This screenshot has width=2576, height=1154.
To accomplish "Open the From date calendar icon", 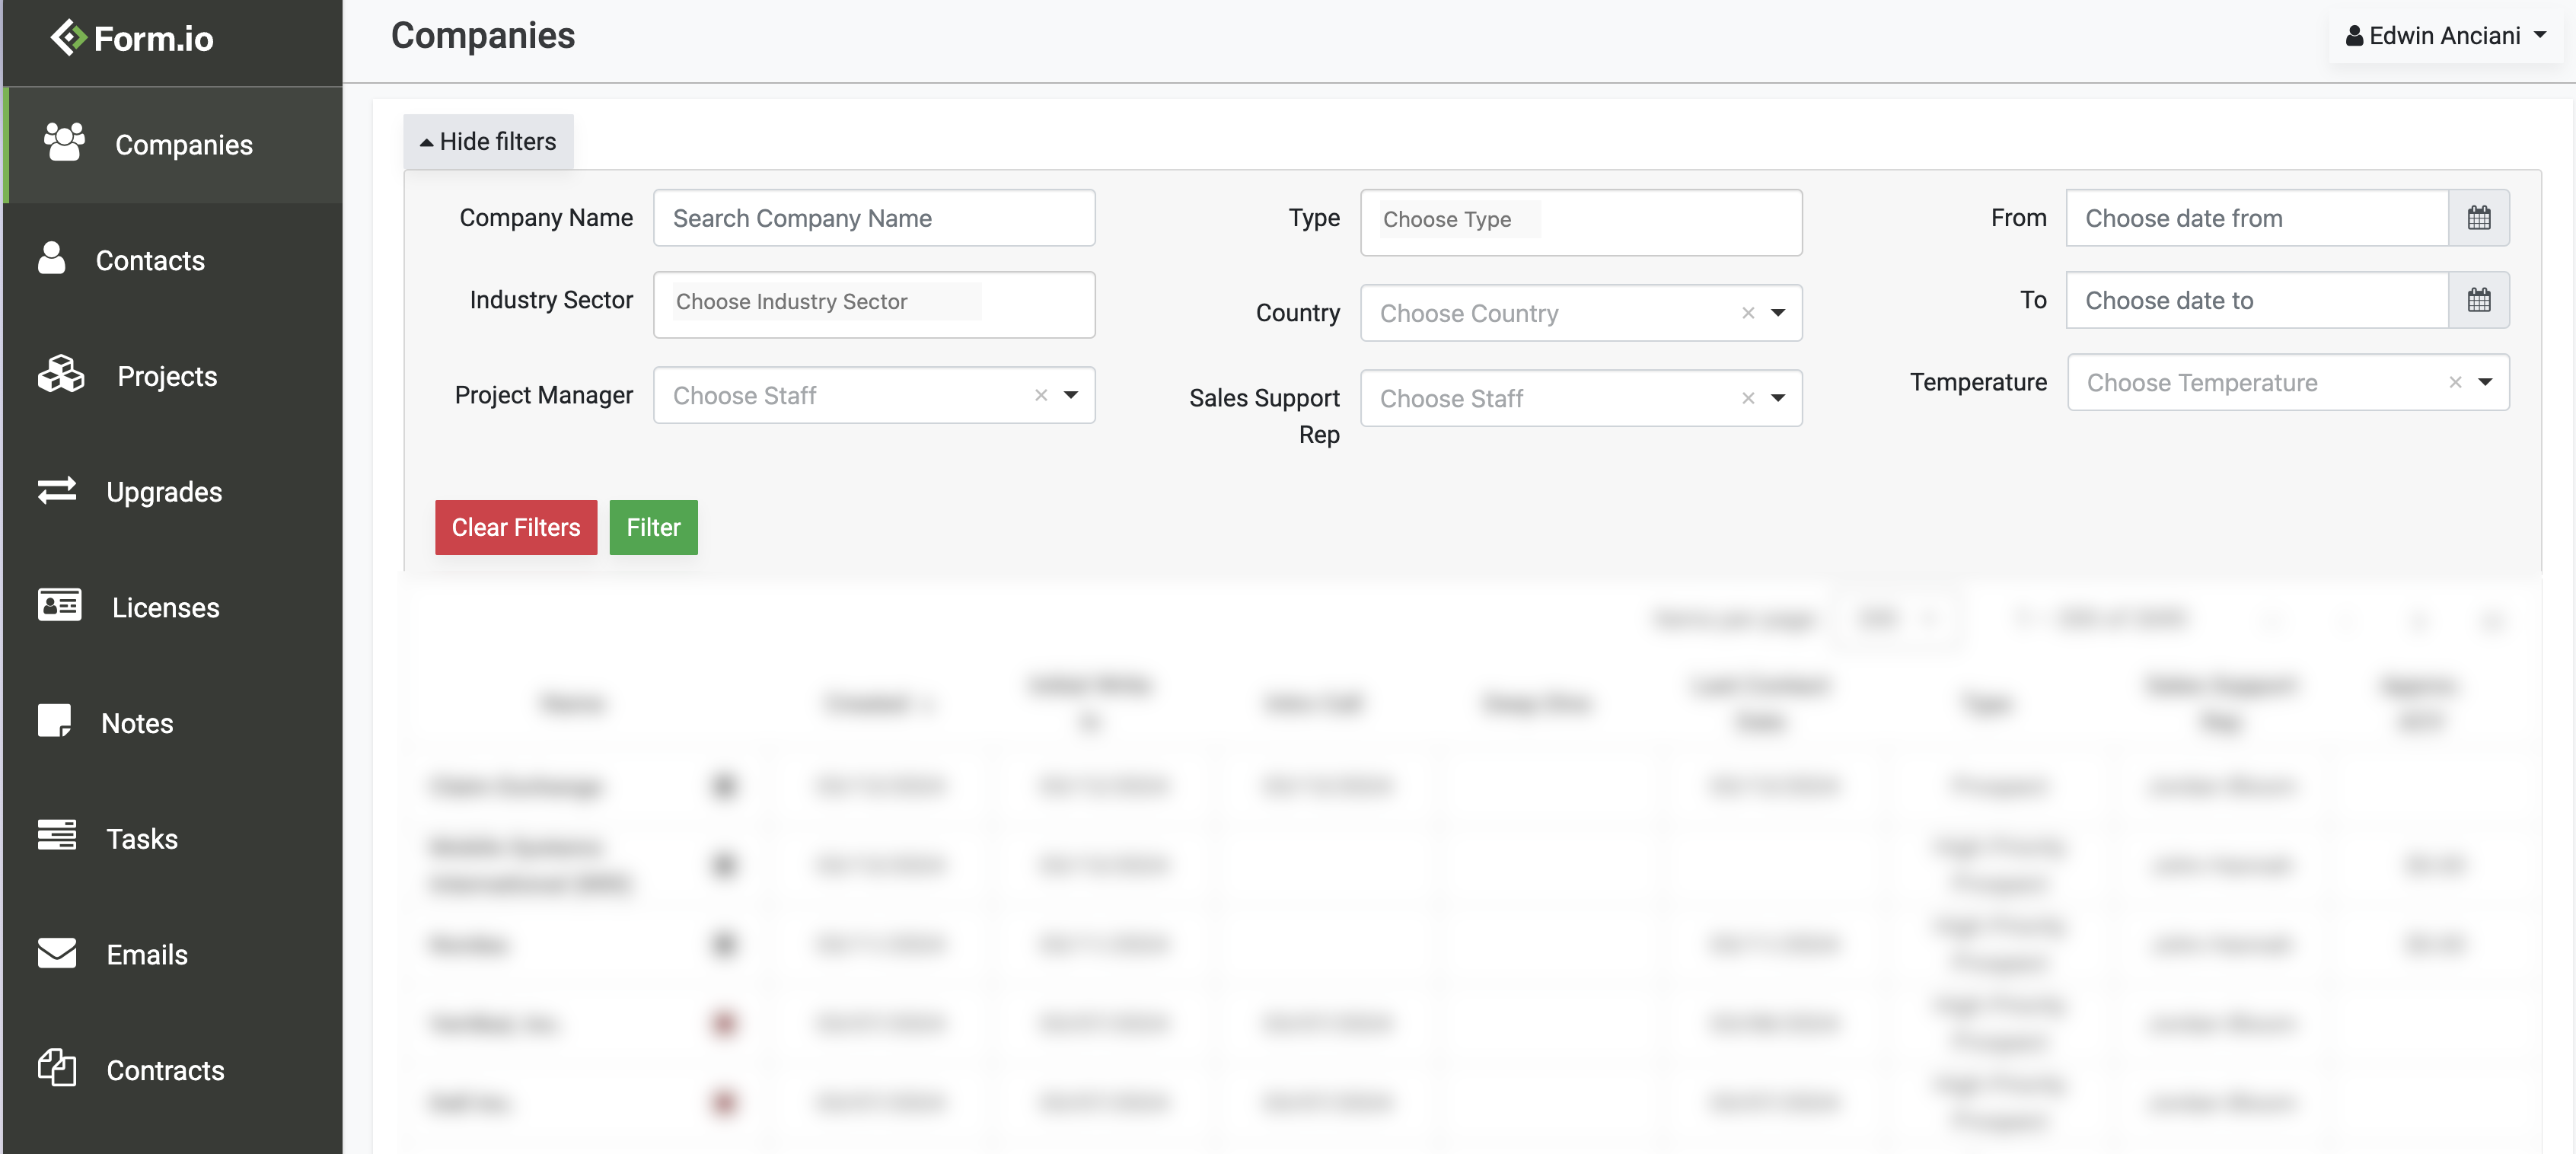I will coord(2478,218).
